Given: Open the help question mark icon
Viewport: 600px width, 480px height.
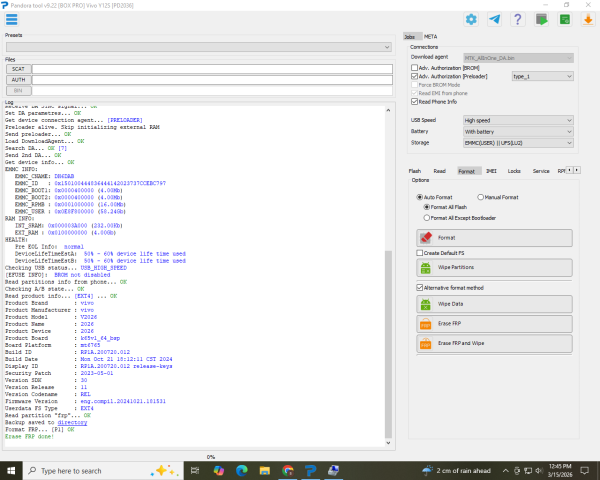Looking at the screenshot, I should pos(518,19).
